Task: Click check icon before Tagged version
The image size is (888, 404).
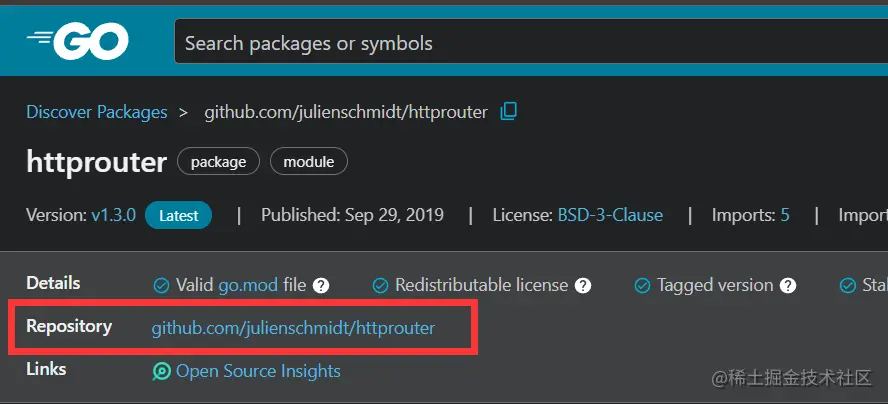Action: pyautogui.click(x=642, y=286)
